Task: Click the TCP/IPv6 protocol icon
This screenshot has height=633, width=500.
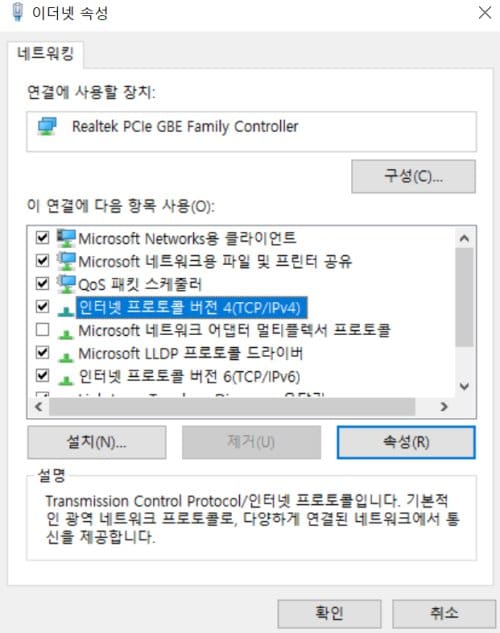Action: coord(66,380)
